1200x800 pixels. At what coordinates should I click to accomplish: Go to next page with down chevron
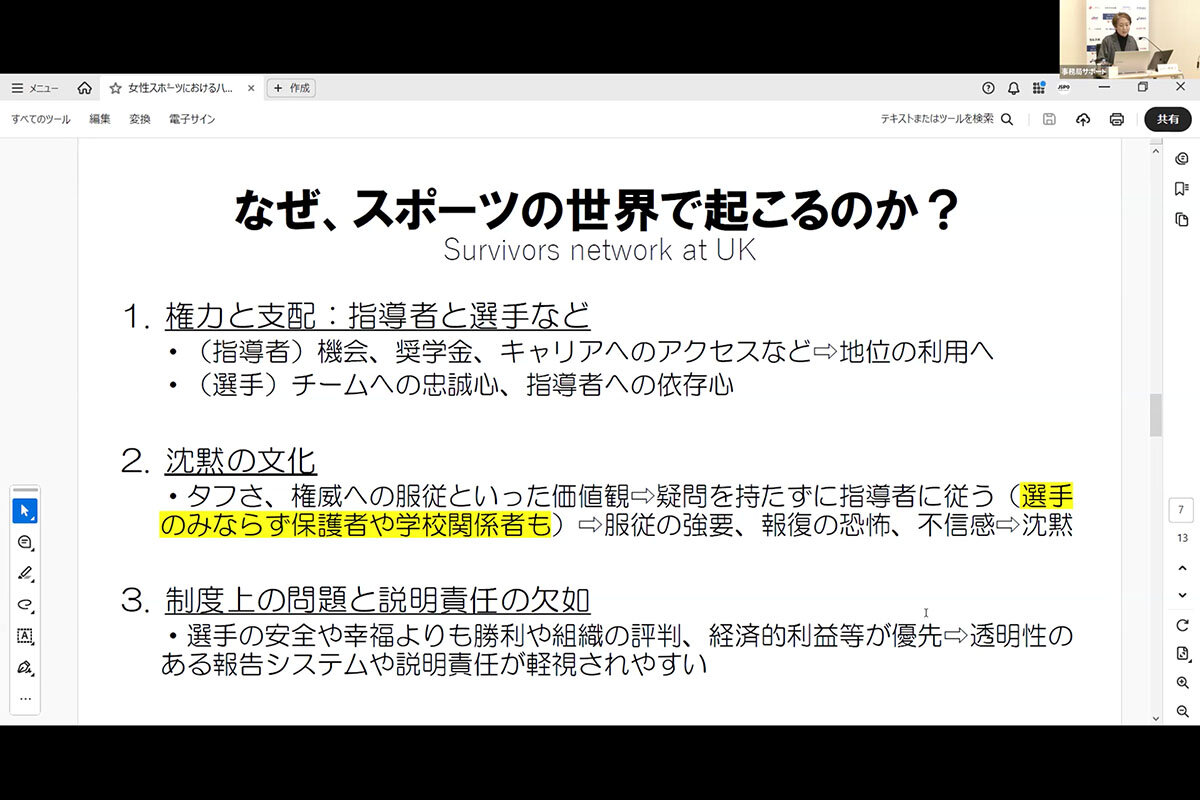point(1182,595)
